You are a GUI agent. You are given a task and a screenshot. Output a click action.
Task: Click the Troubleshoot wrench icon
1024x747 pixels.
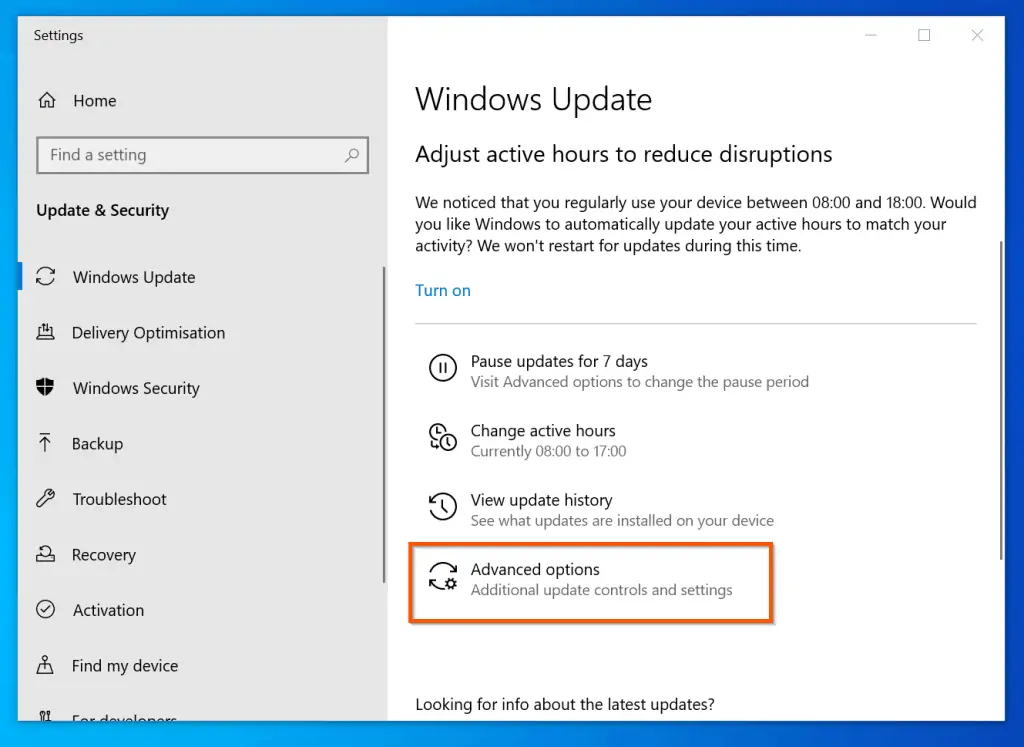[46, 499]
